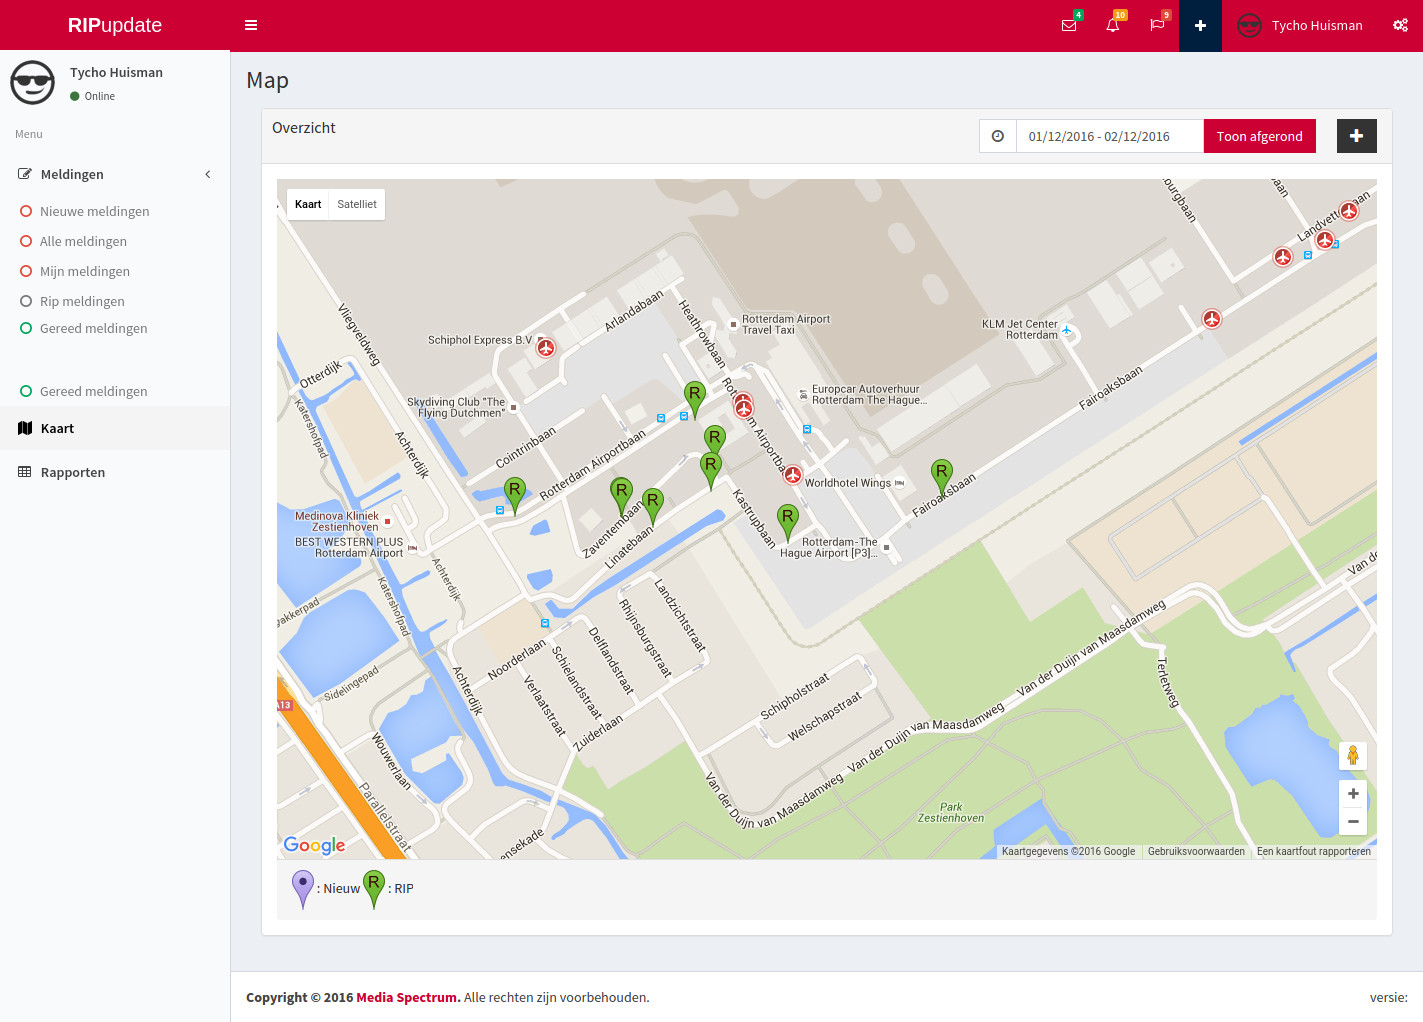Click the RIPupdate logo

115,25
